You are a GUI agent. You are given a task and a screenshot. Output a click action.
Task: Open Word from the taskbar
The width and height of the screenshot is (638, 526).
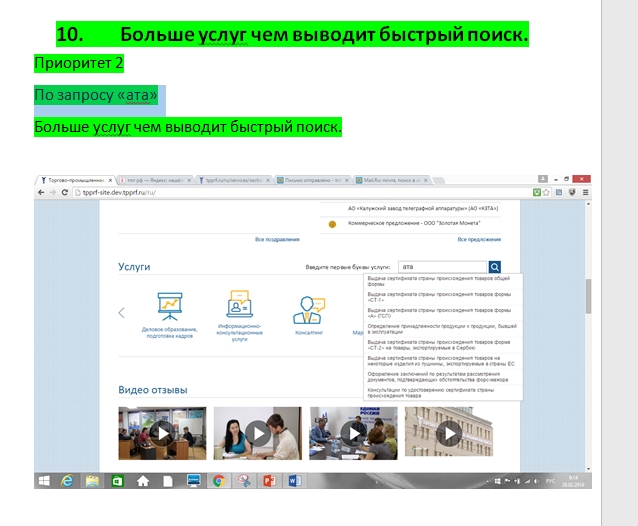click(x=295, y=481)
